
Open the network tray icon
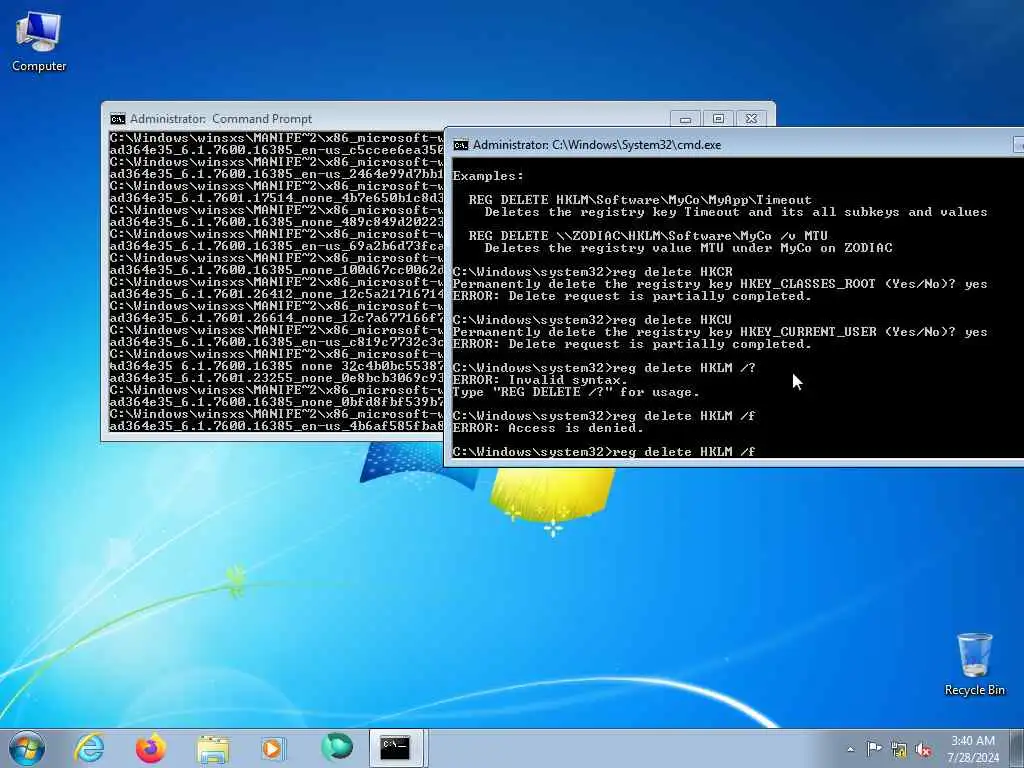[899, 750]
